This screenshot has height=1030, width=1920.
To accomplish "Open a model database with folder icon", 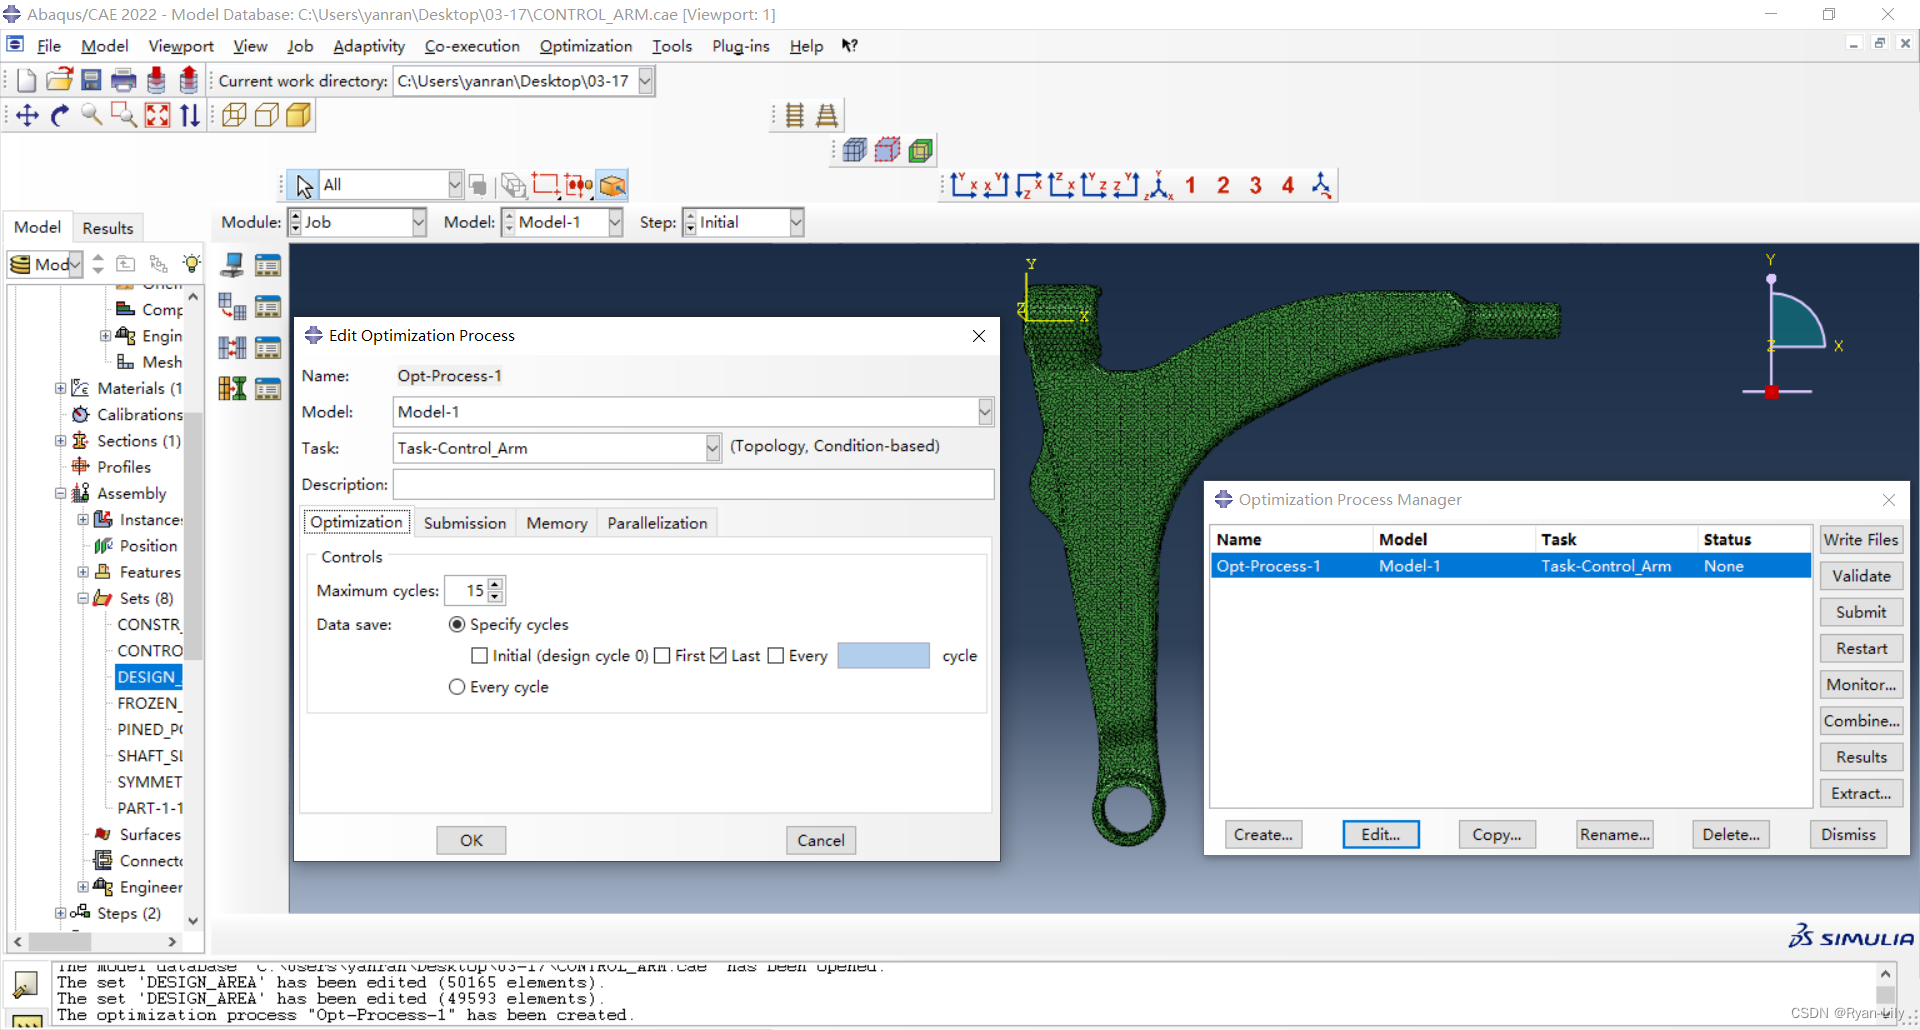I will pyautogui.click(x=59, y=81).
